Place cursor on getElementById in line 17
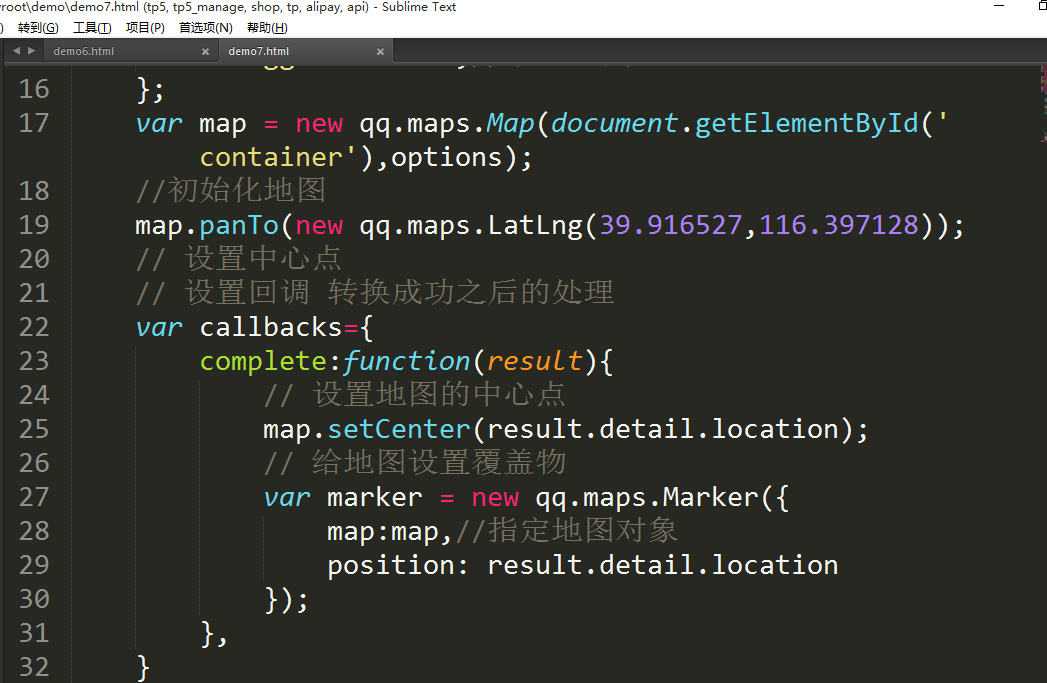The image size is (1047, 683). (x=807, y=123)
